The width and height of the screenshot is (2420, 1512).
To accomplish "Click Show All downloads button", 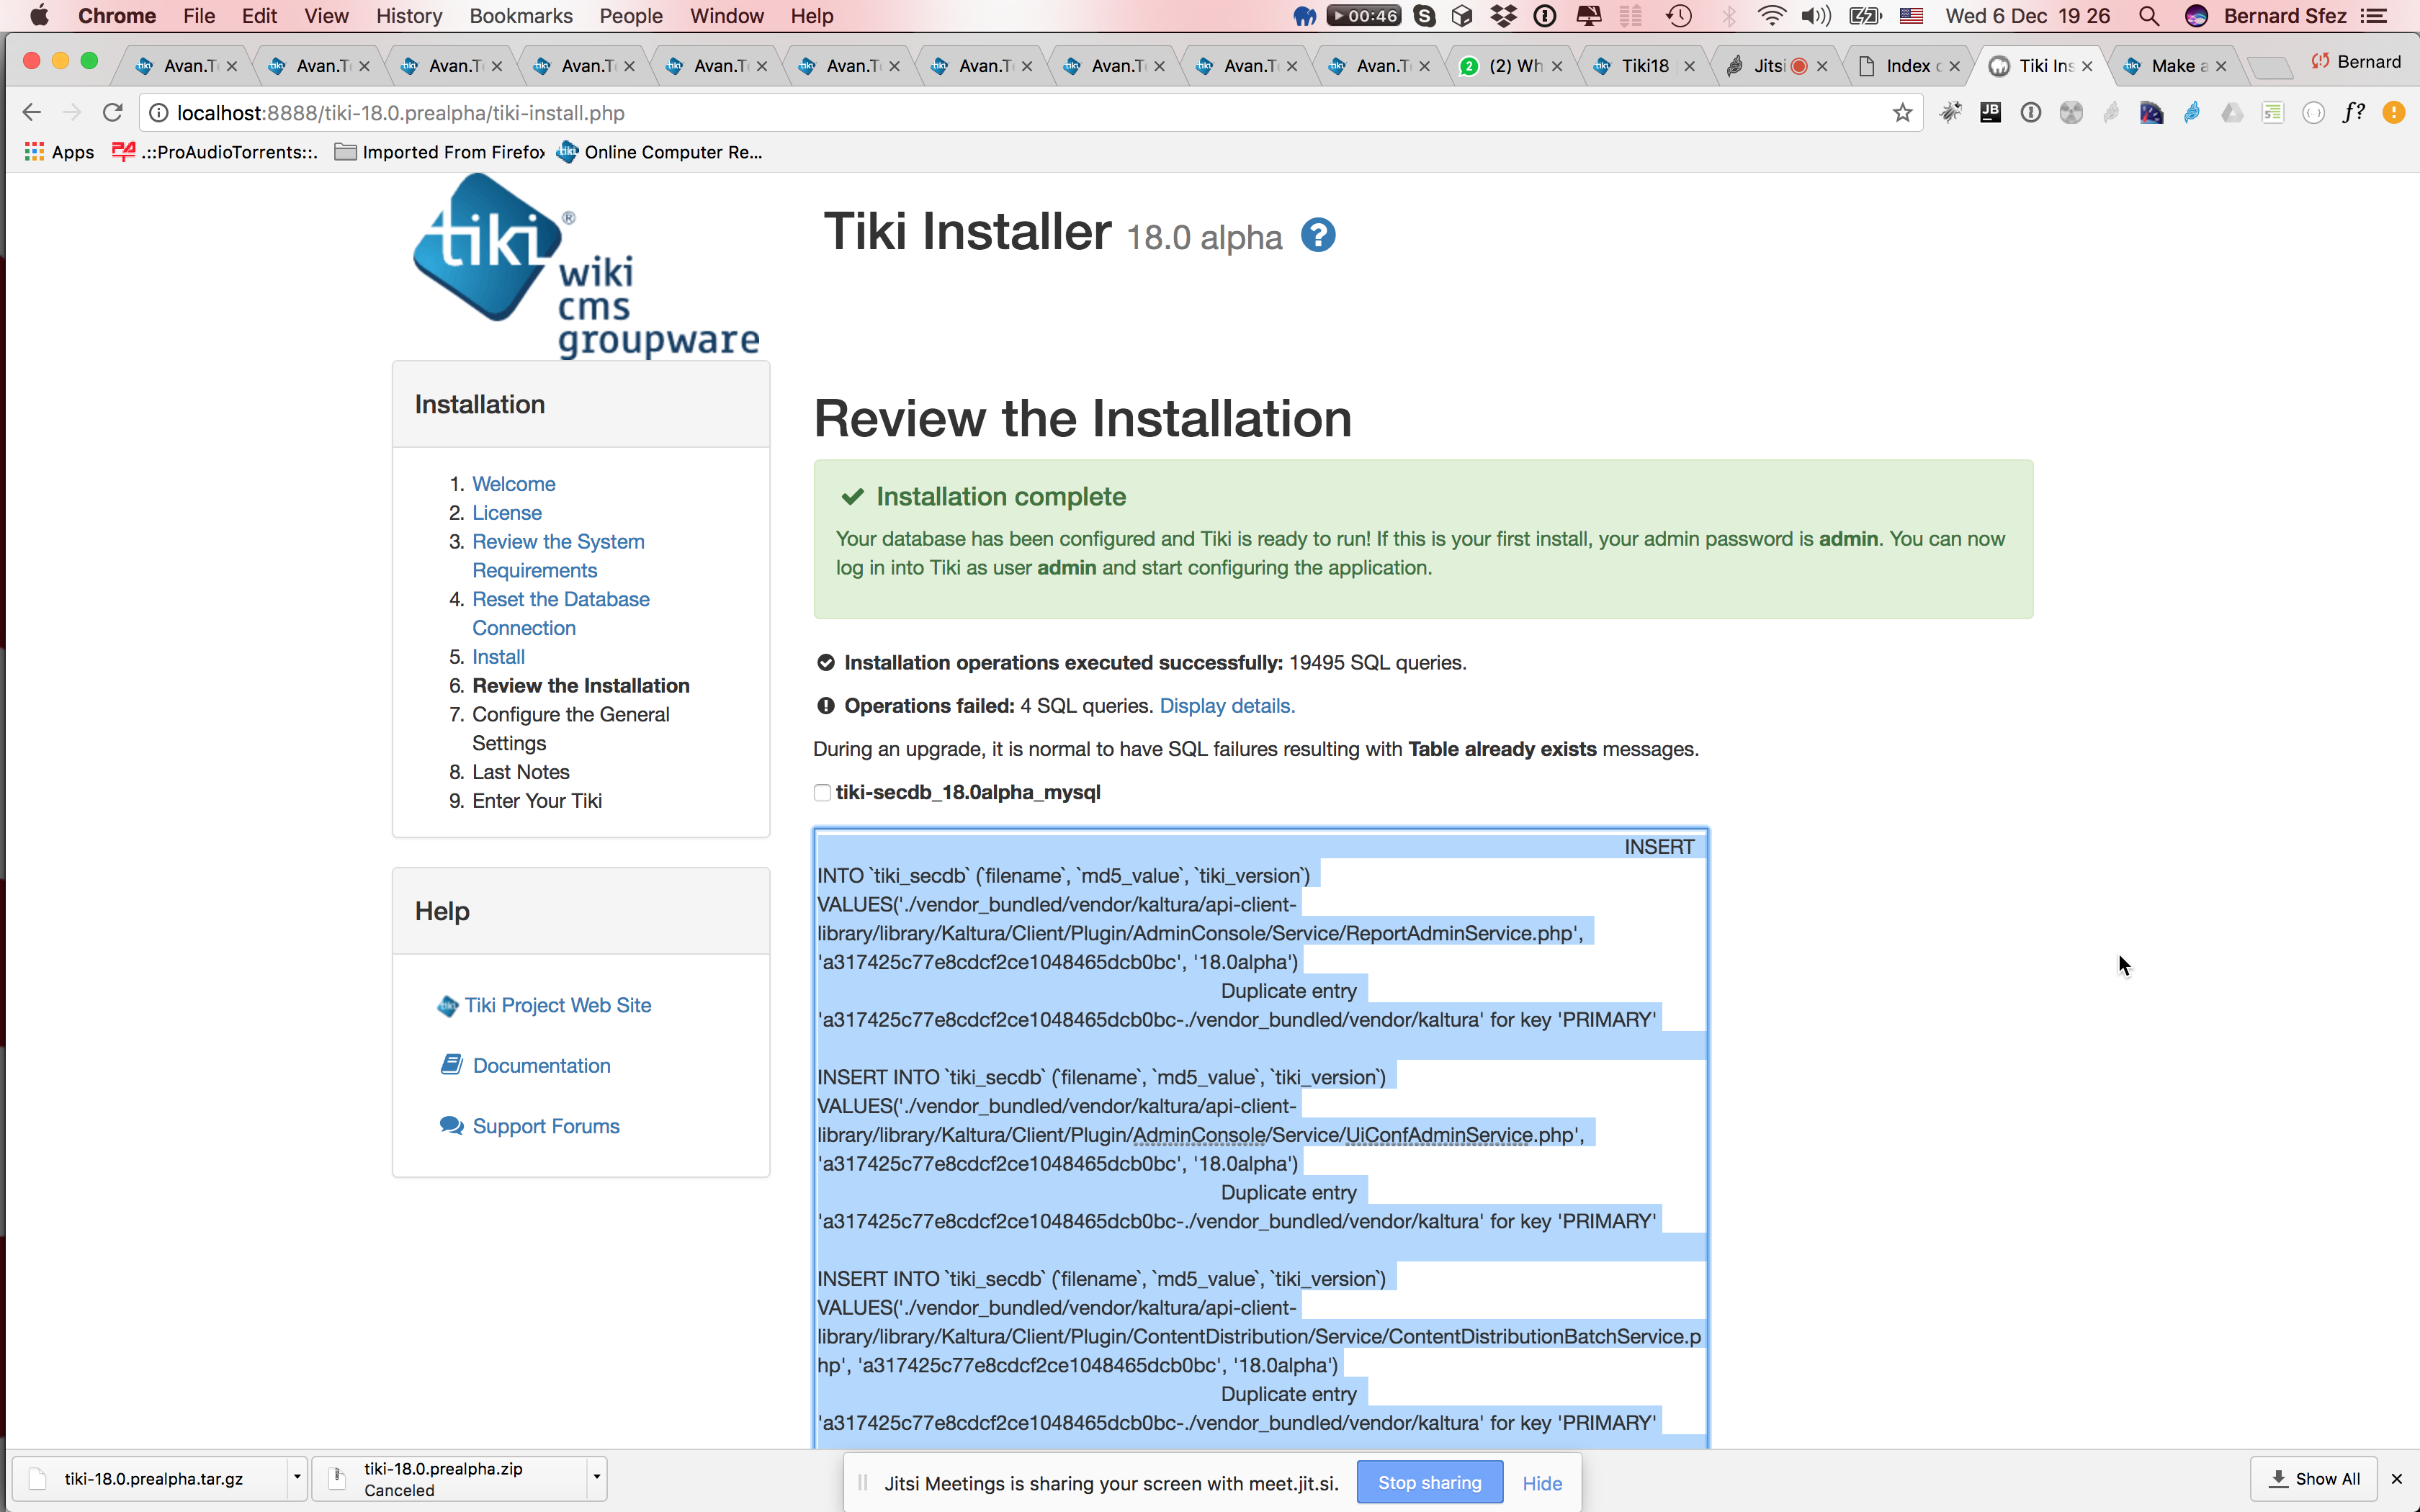I will coord(2315,1478).
